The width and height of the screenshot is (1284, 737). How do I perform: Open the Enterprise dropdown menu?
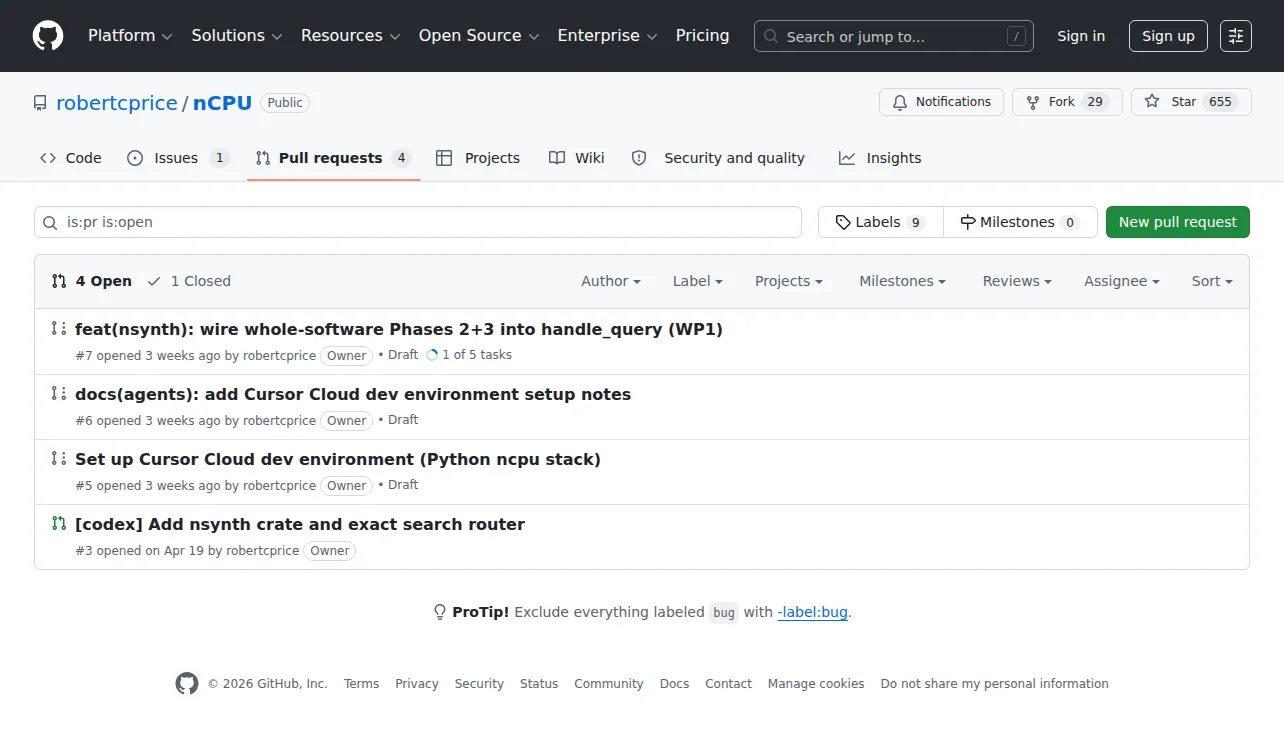pyautogui.click(x=608, y=36)
